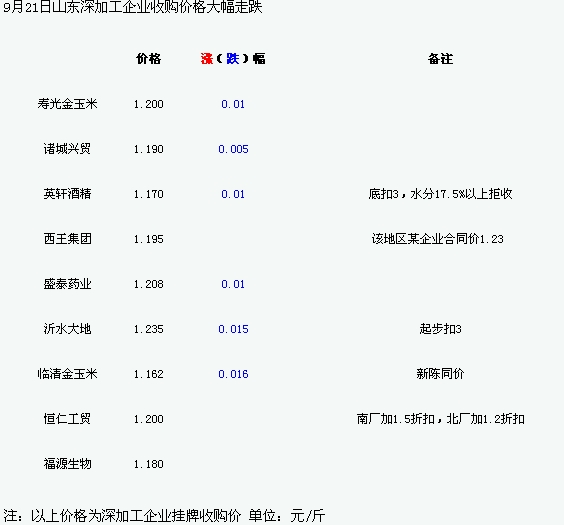Screen dimensions: 564x525
Task: Select the 恒仁工贸 row label
Action: [67, 419]
